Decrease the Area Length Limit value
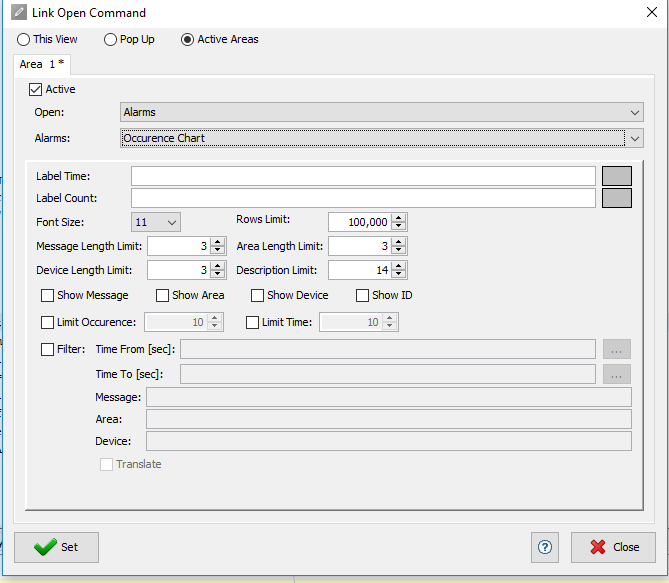Viewport: 669px width, 583px height. (398, 251)
